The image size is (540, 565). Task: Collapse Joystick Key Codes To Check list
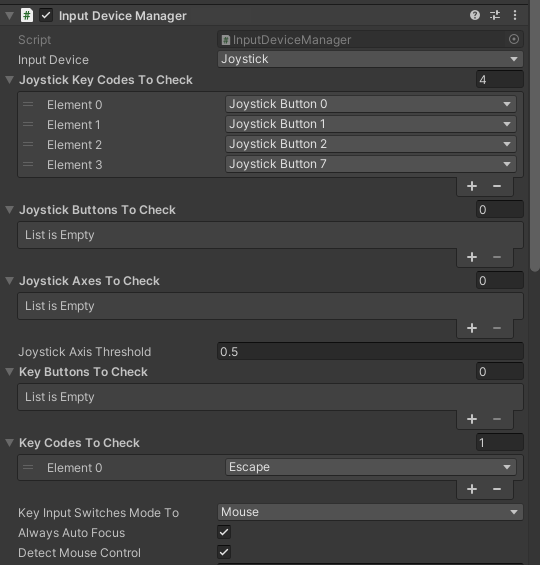10,80
